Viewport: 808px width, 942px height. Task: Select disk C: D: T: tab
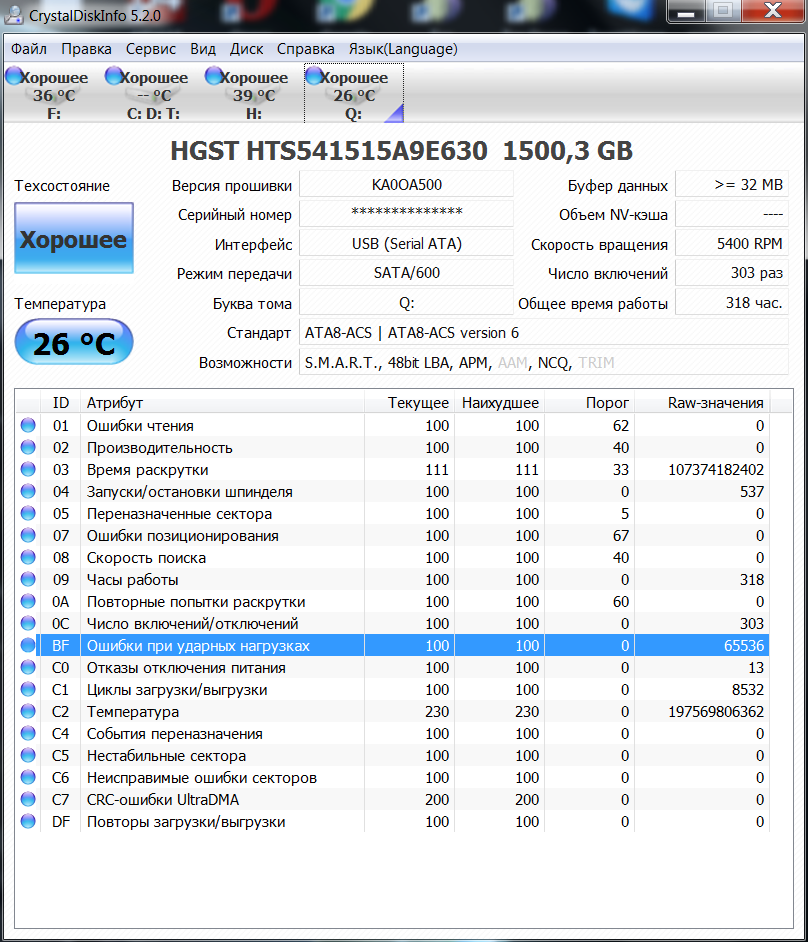coord(153,94)
